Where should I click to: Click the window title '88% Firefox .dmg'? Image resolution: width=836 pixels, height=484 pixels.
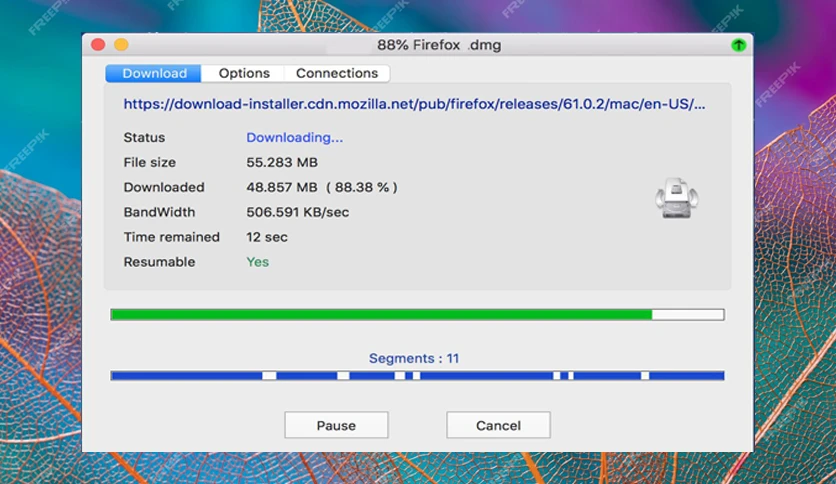439,45
